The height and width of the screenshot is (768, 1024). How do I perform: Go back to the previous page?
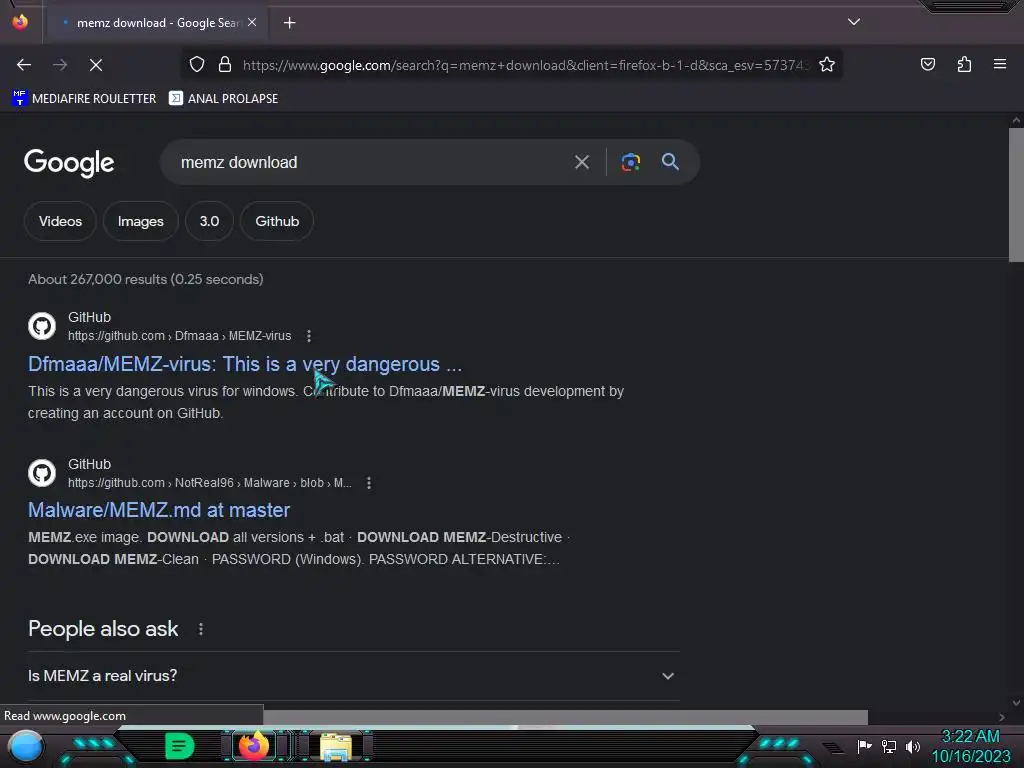click(x=24, y=65)
